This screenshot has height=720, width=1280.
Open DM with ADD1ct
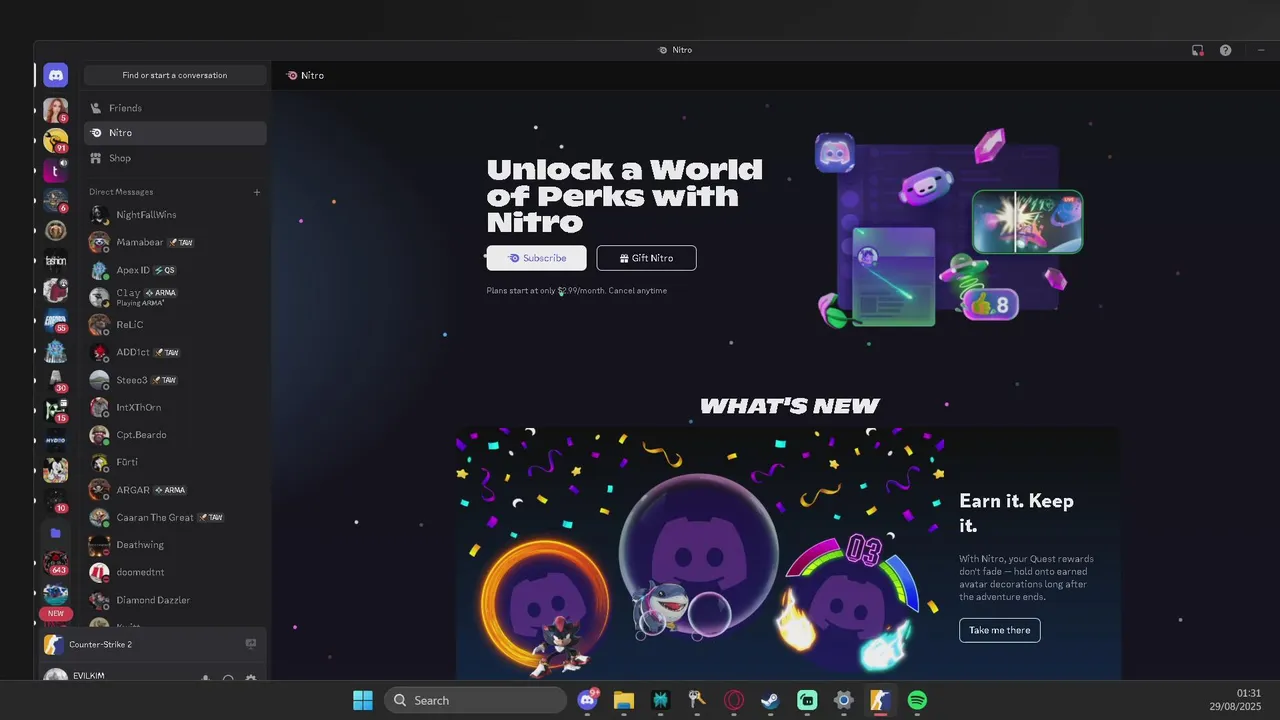coord(175,352)
